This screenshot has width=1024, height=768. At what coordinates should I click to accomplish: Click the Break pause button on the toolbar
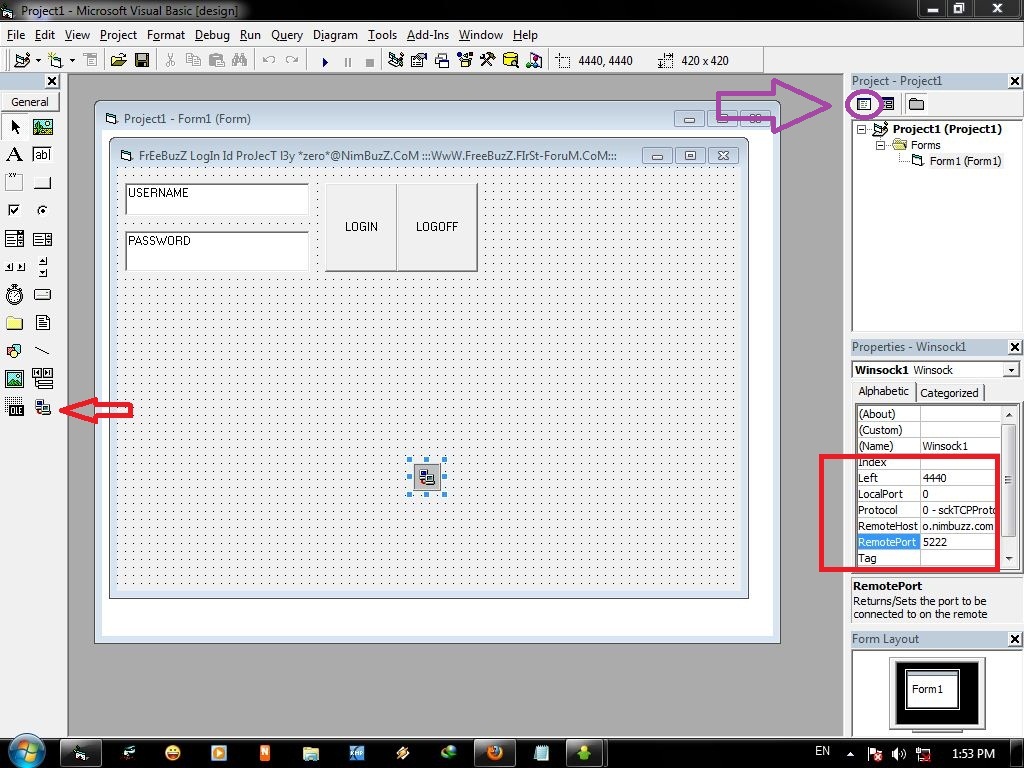347,62
